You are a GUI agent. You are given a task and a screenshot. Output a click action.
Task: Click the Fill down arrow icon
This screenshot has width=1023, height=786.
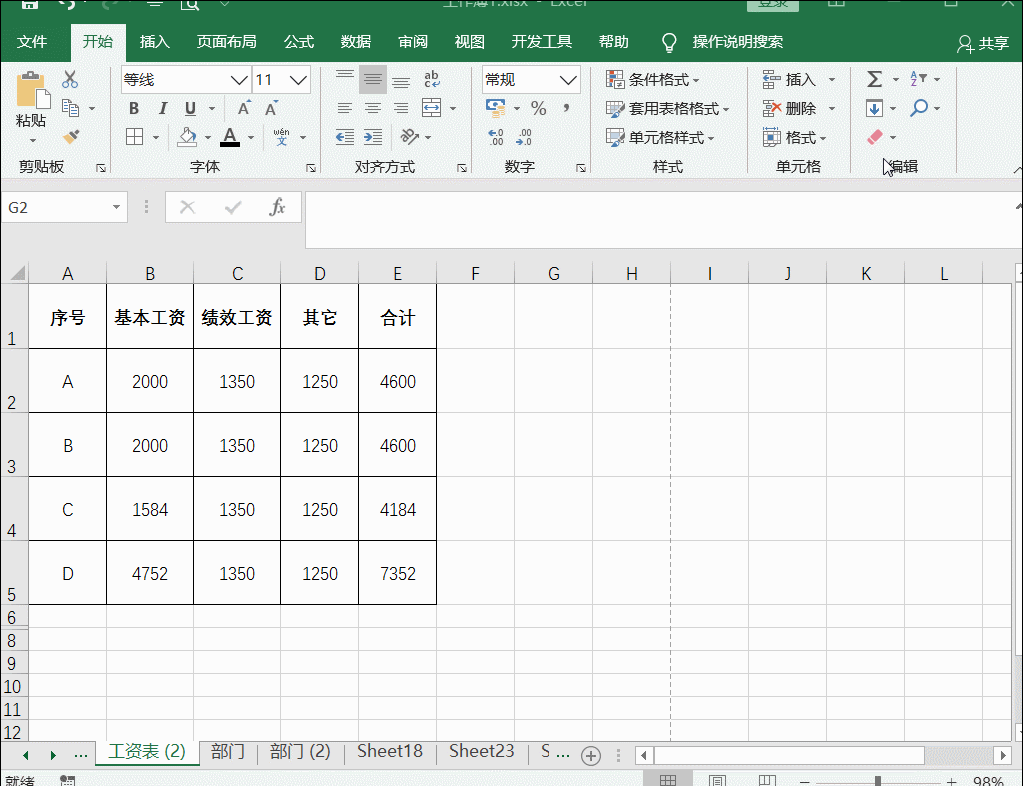pyautogui.click(x=874, y=108)
